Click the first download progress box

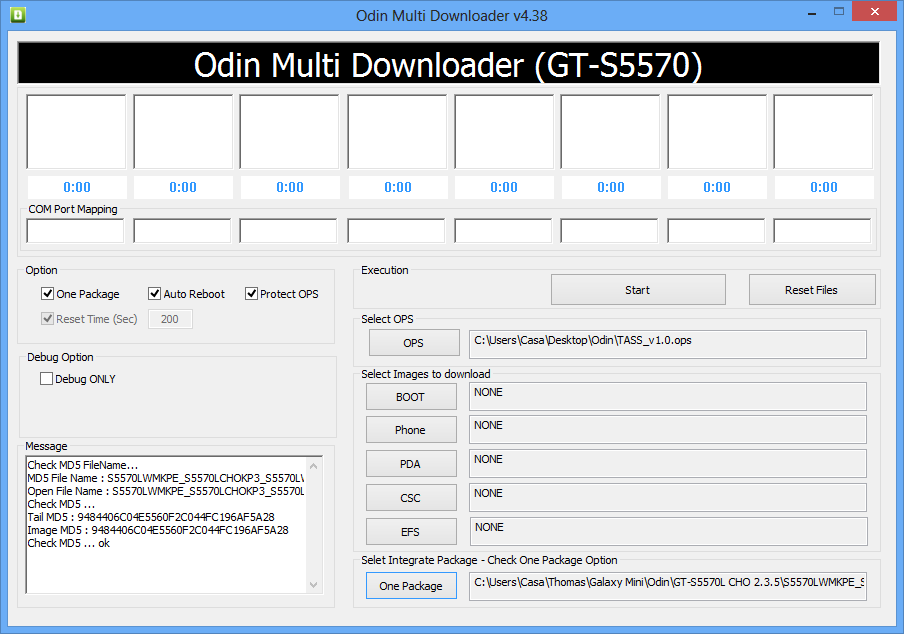[x=76, y=131]
